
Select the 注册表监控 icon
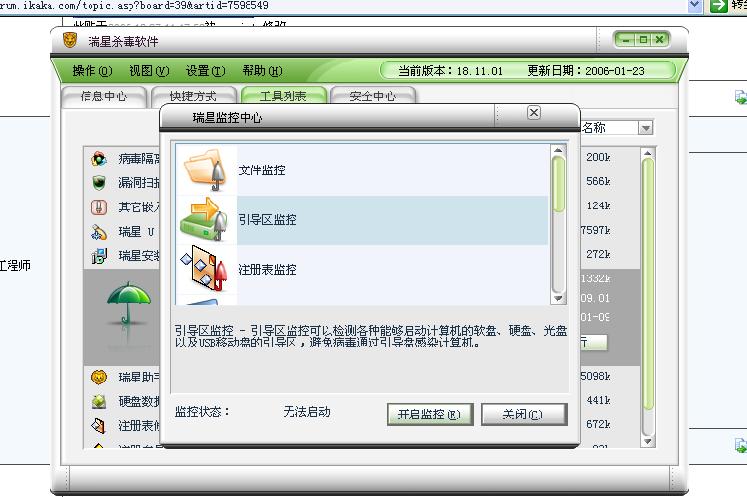[x=205, y=269]
